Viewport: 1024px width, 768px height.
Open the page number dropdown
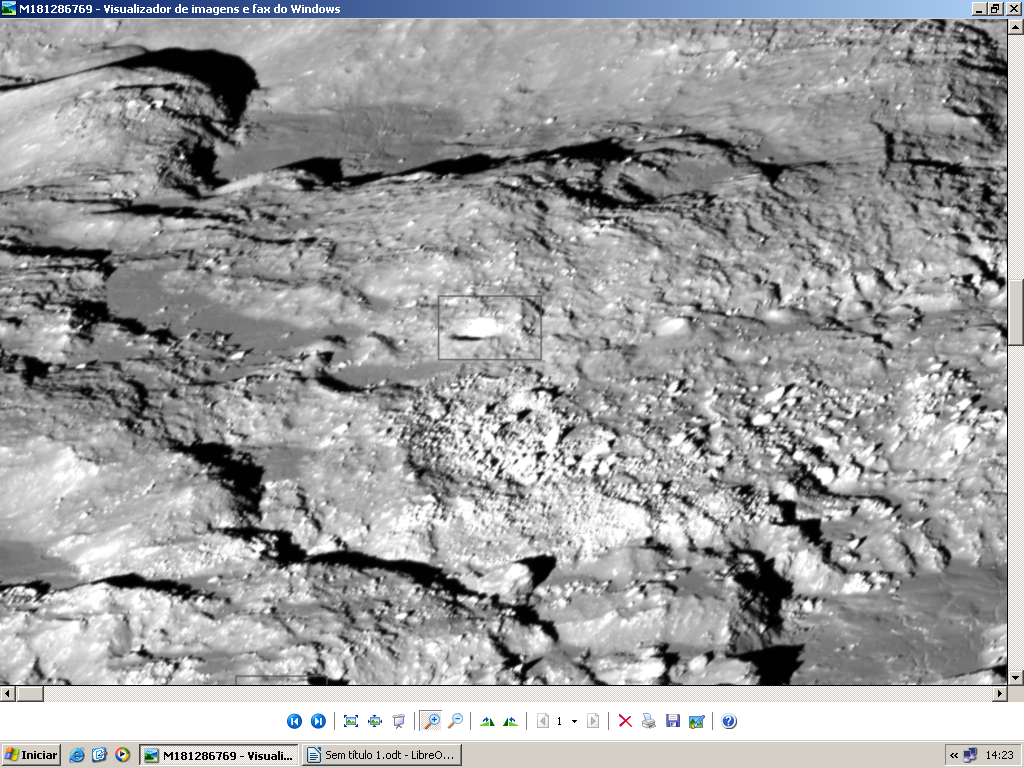pyautogui.click(x=574, y=721)
